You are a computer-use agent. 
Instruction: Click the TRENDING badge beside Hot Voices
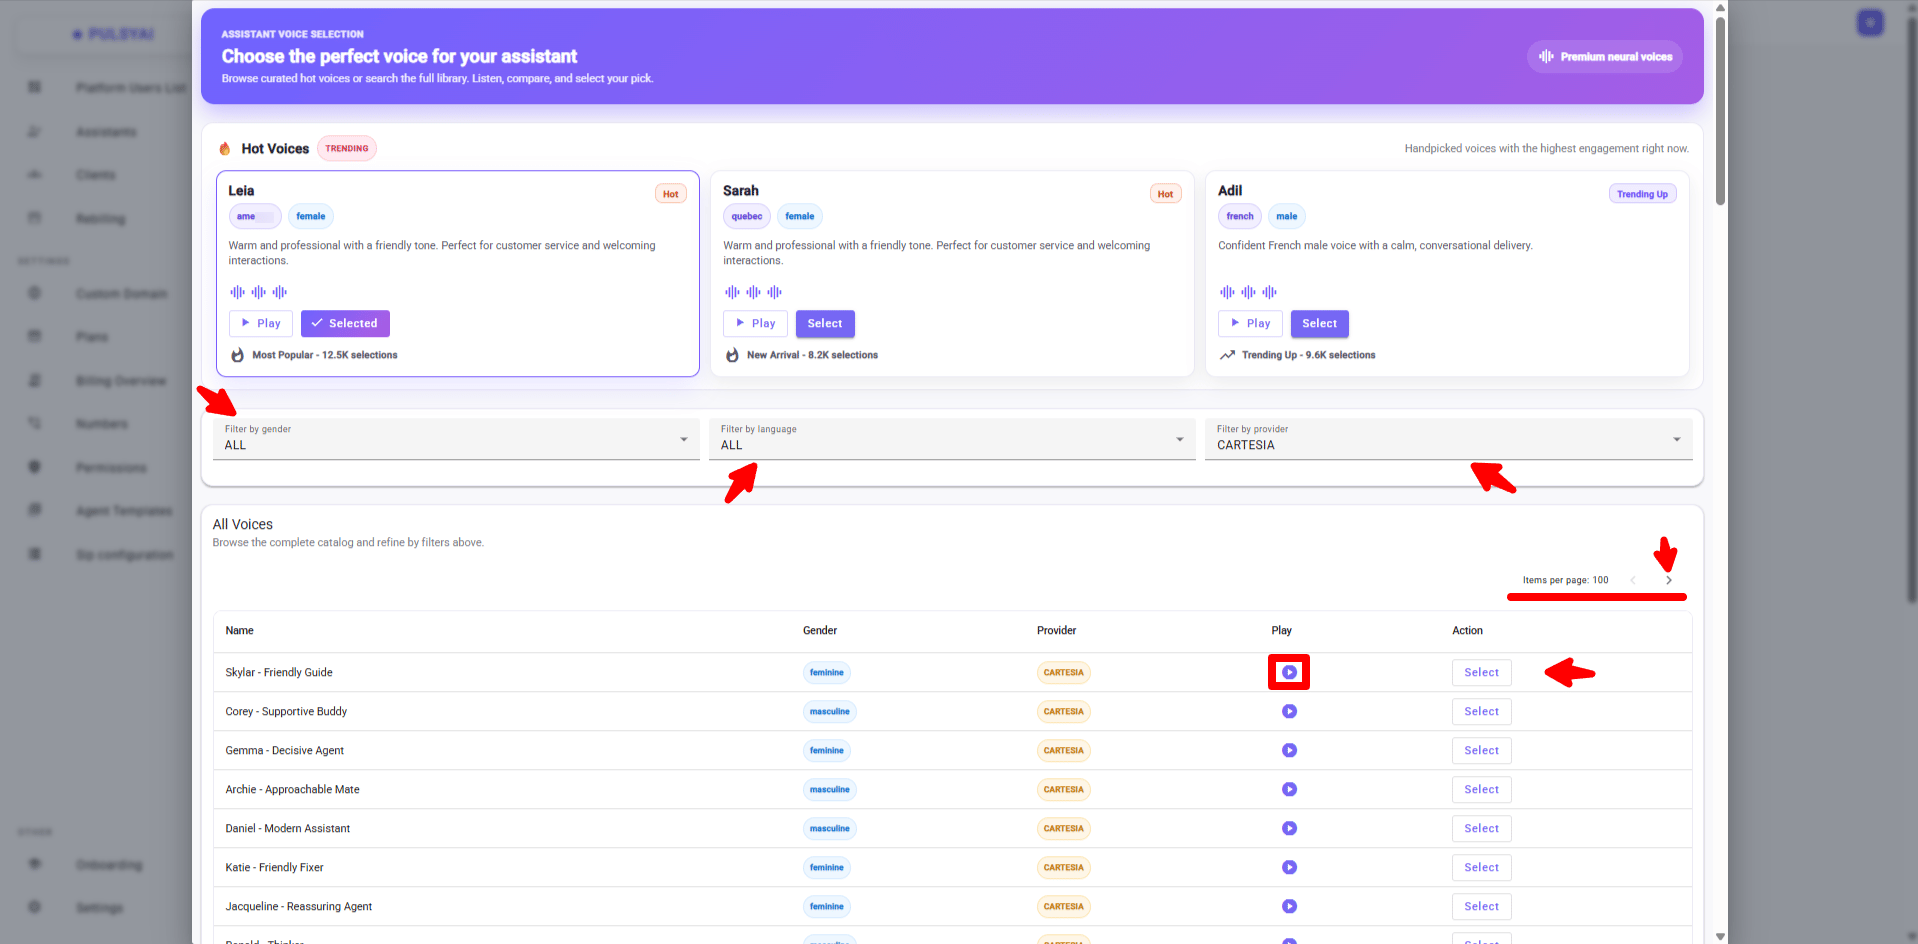(x=347, y=148)
